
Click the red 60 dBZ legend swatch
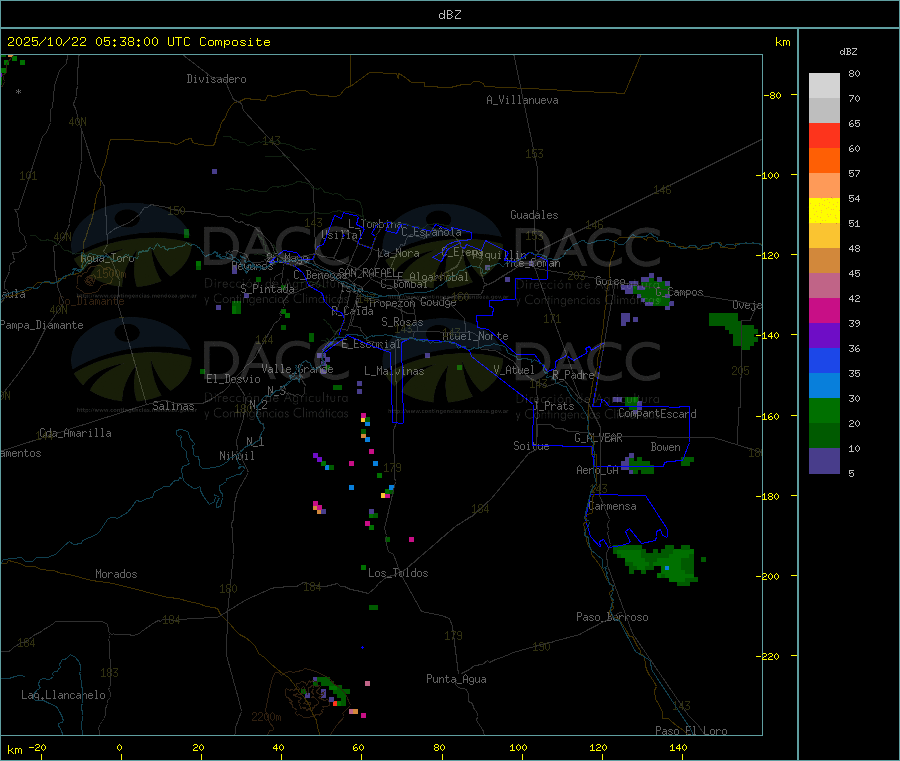[x=824, y=135]
